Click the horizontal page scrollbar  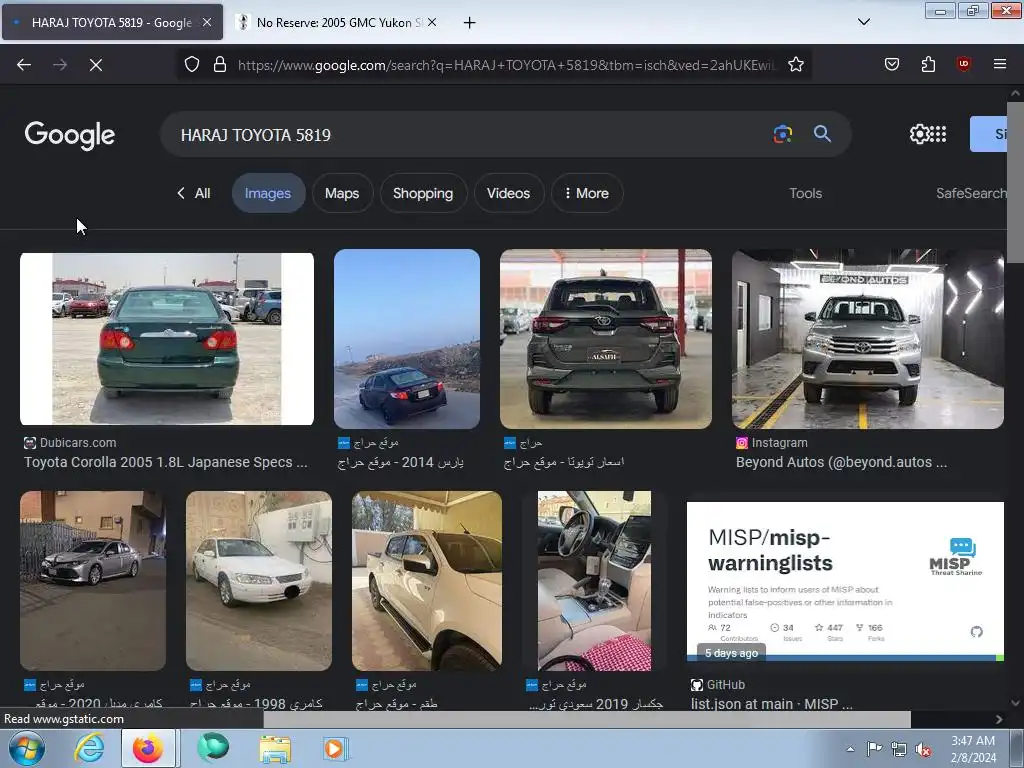coord(586,719)
